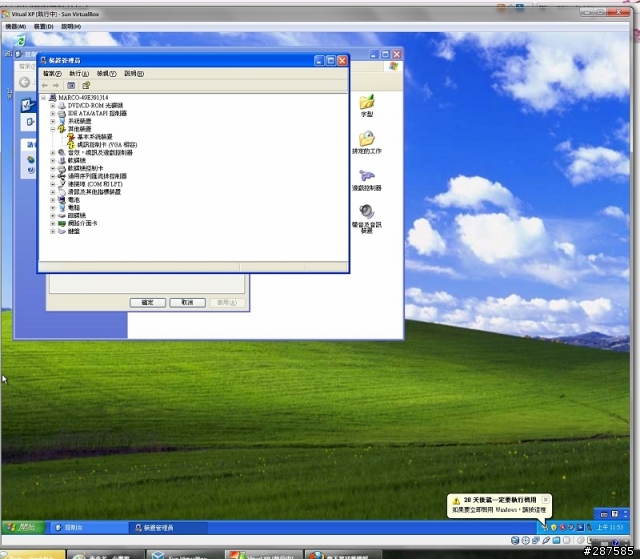
Task: Click the language bar keyboard icon
Action: click(604, 514)
